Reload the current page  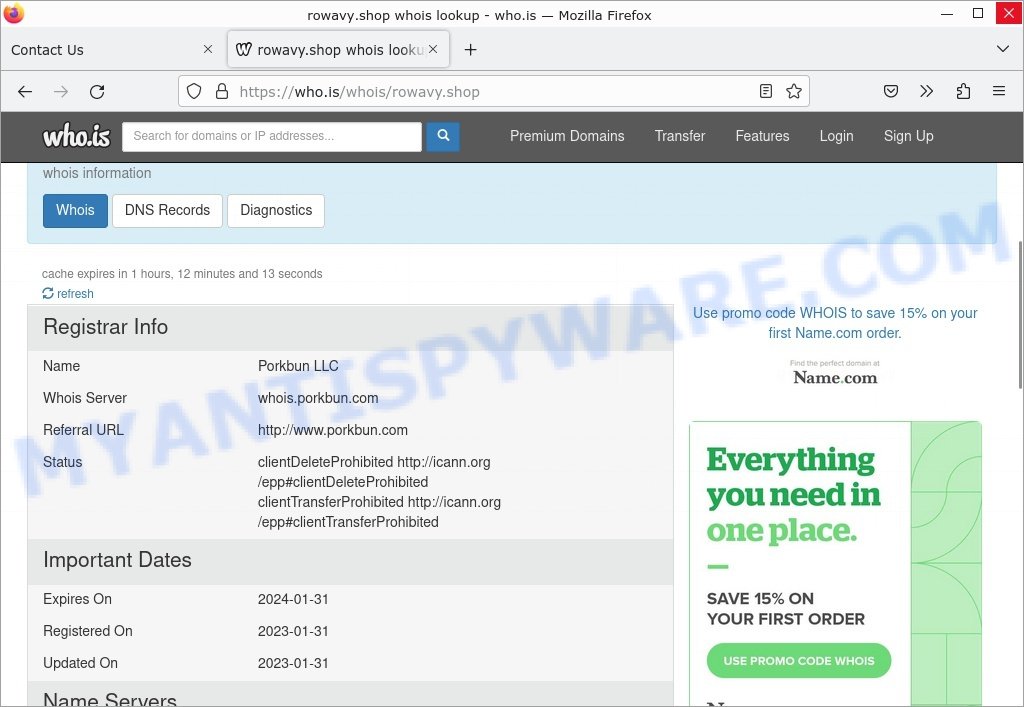click(97, 91)
